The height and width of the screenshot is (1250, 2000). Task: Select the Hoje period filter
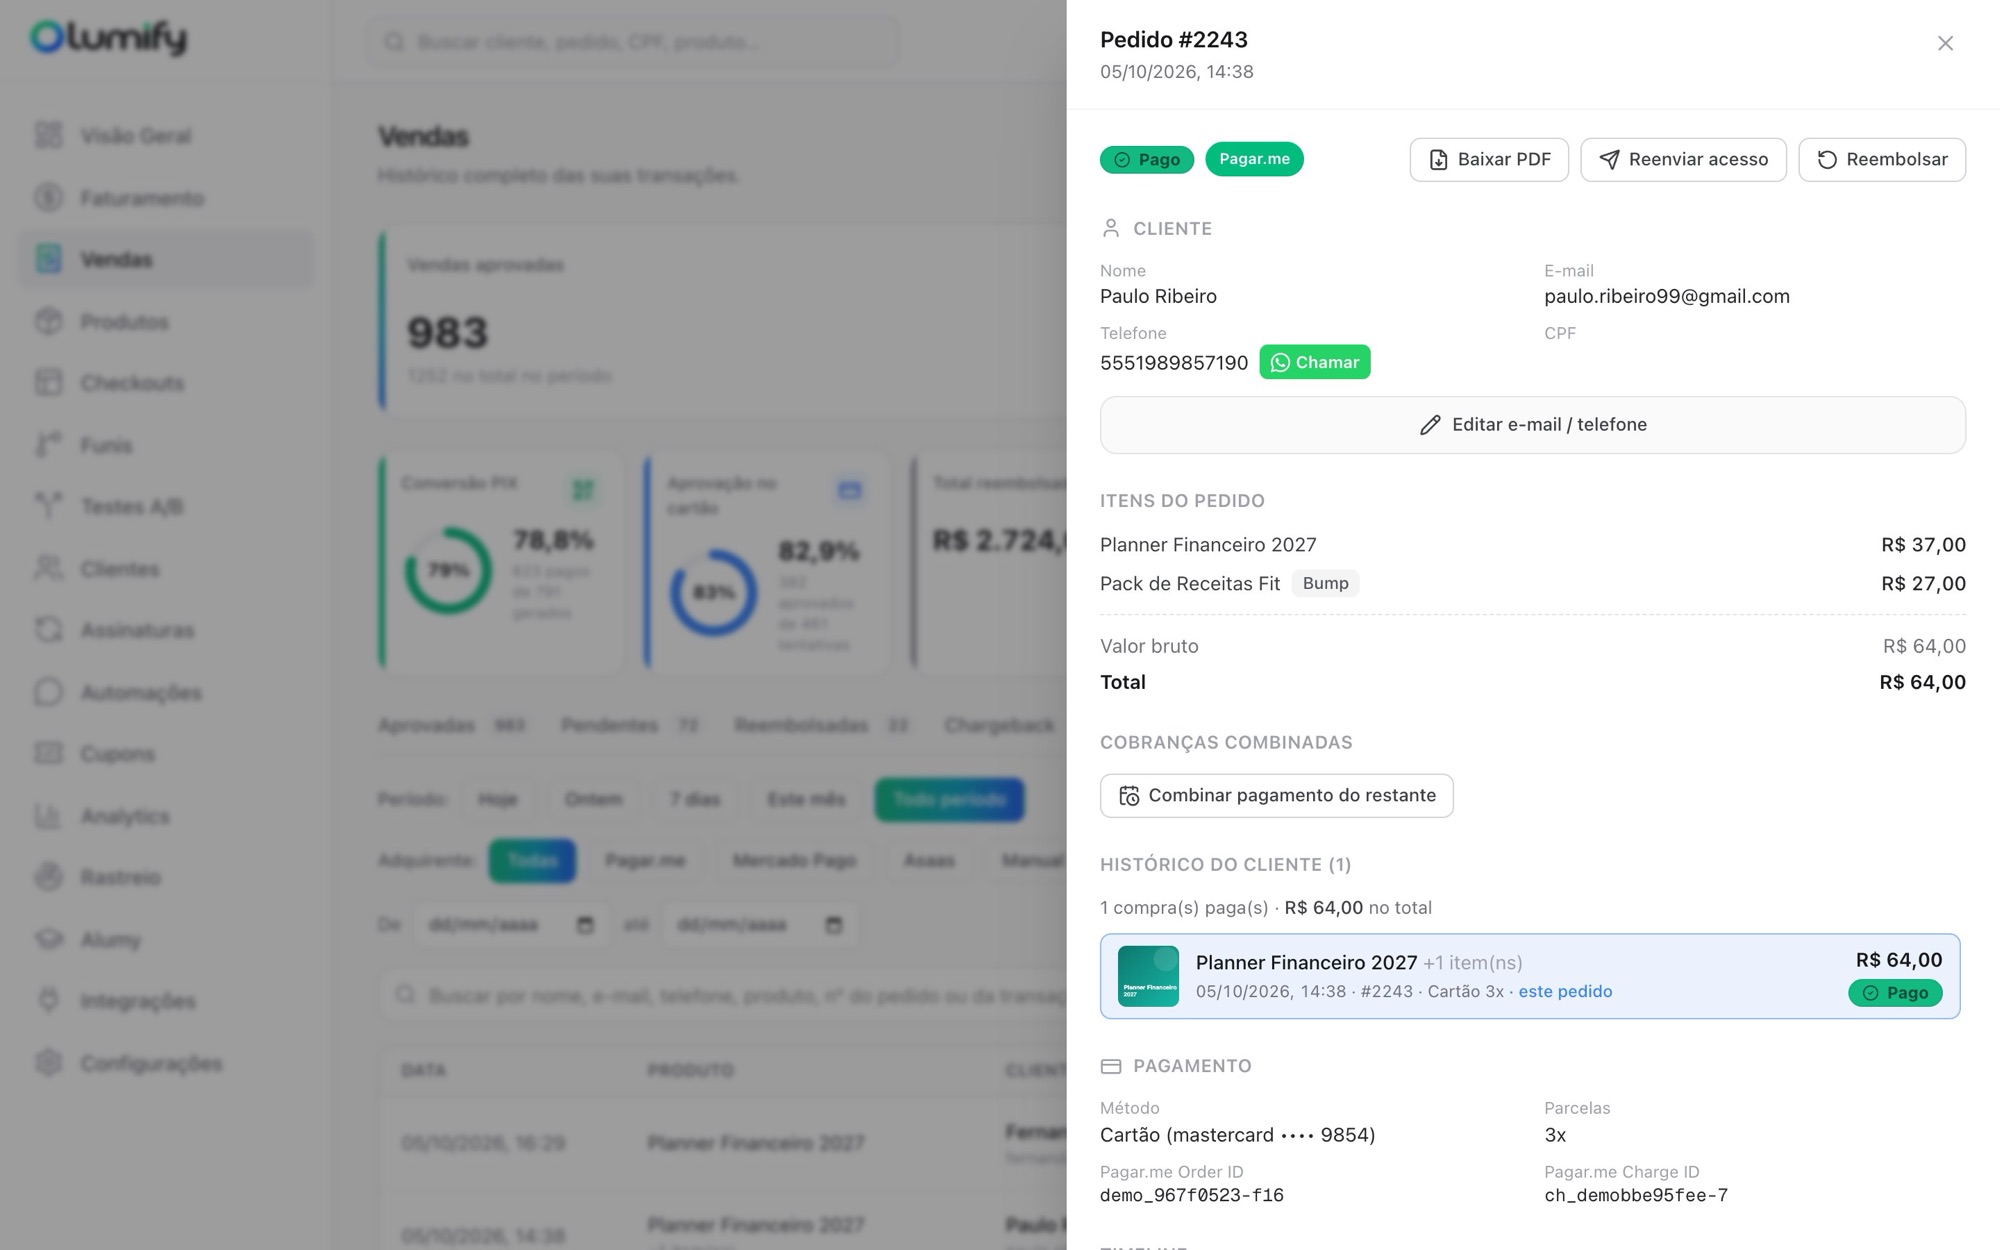point(497,800)
